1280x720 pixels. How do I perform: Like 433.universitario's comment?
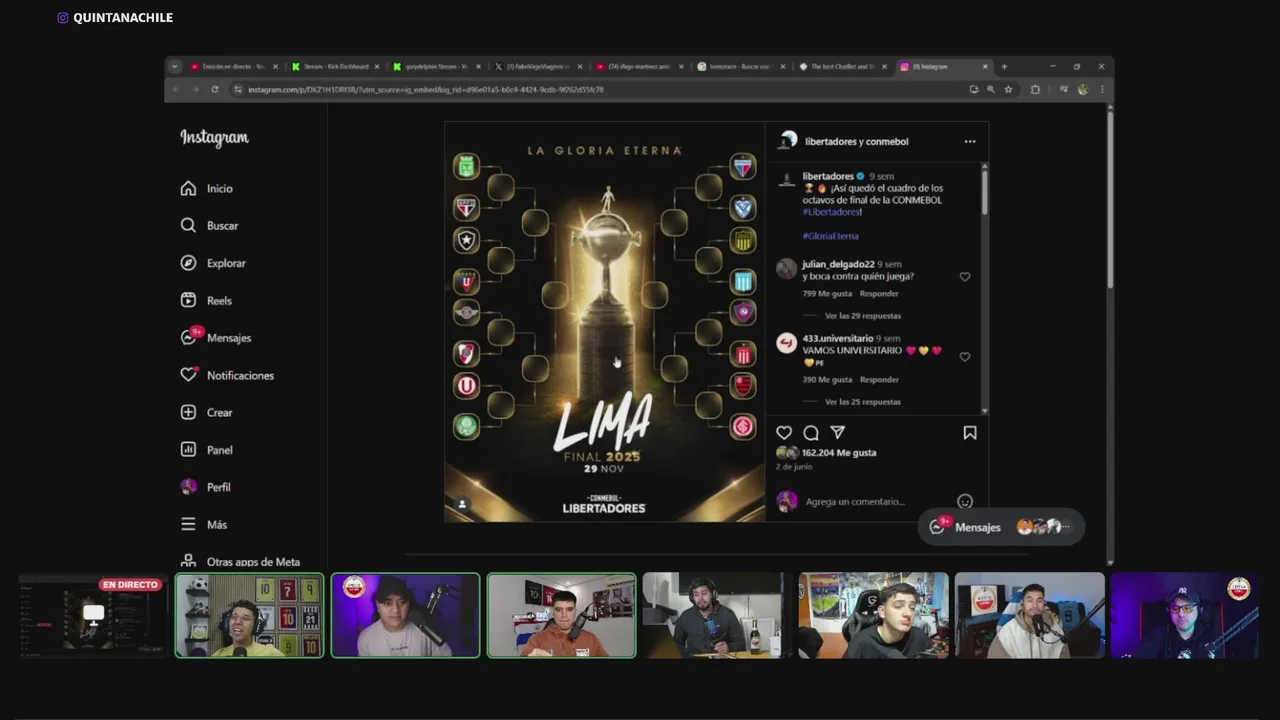pos(965,357)
